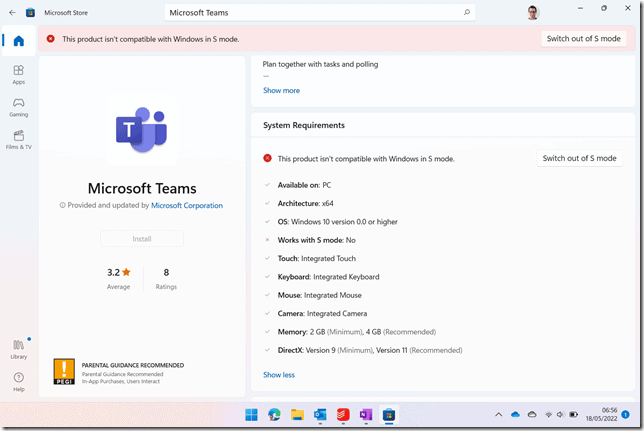The height and width of the screenshot is (431, 644).
Task: Open the user profile avatar
Action: [x=533, y=13]
